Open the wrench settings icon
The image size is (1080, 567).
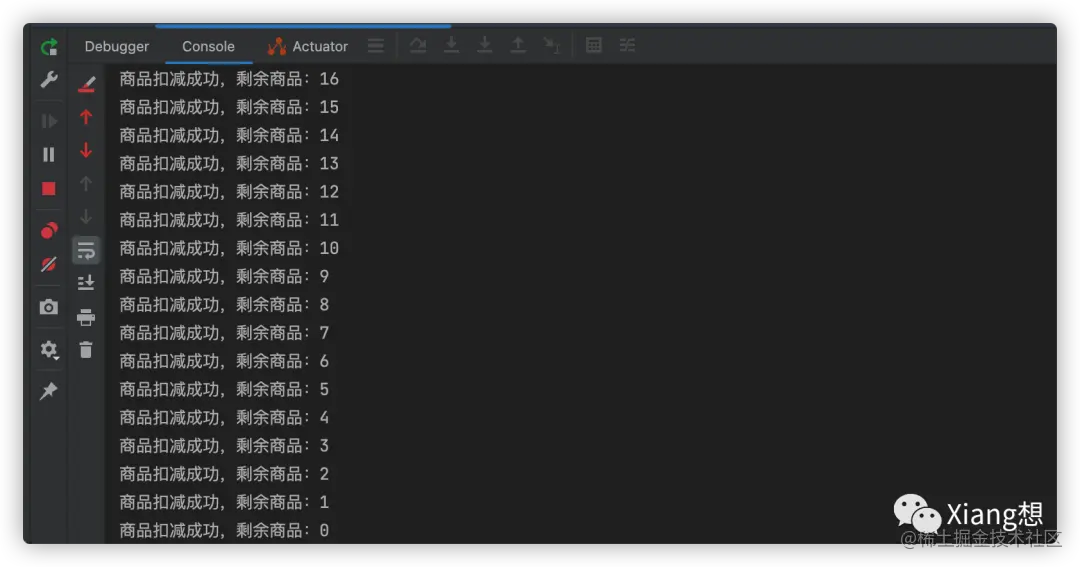(x=49, y=80)
